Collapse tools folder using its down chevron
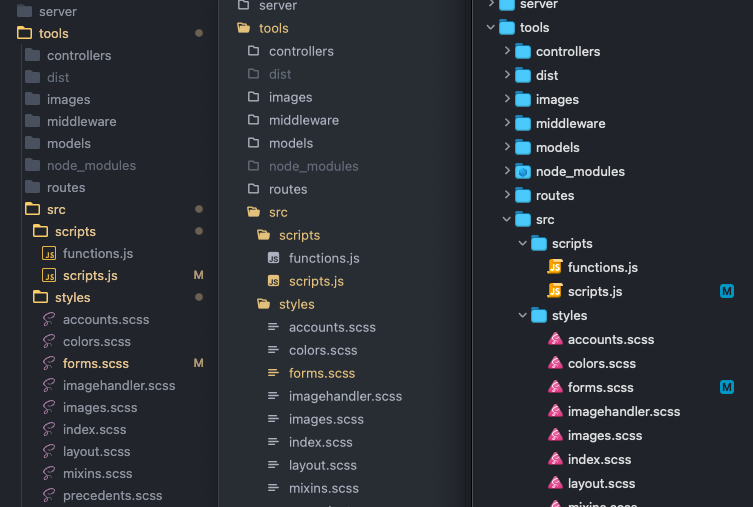The width and height of the screenshot is (753, 507). pyautogui.click(x=490, y=27)
